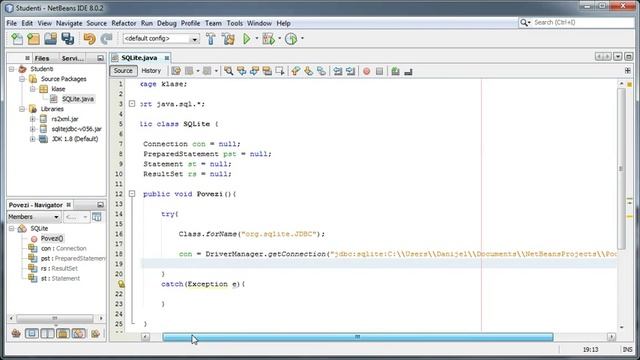
Task: Select rs : ResultSet in Navigator
Action: 59,268
